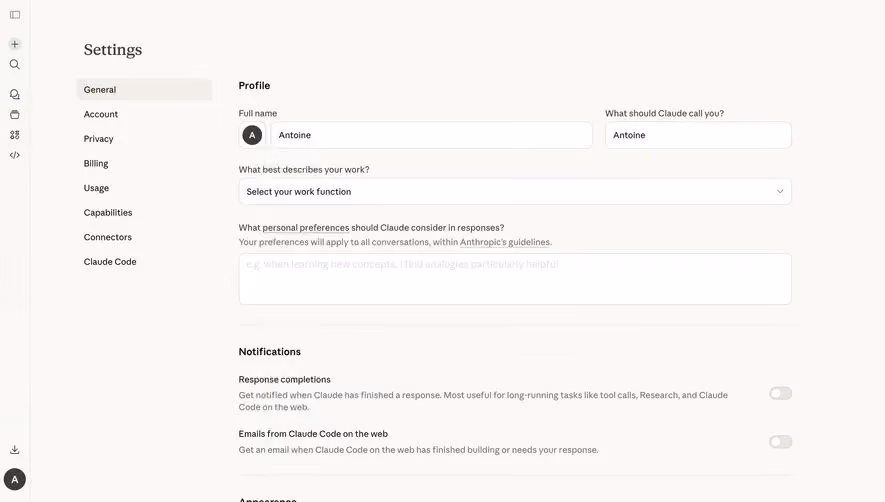This screenshot has height=502, width=885.
Task: Open the projects box icon
Action: [15, 115]
